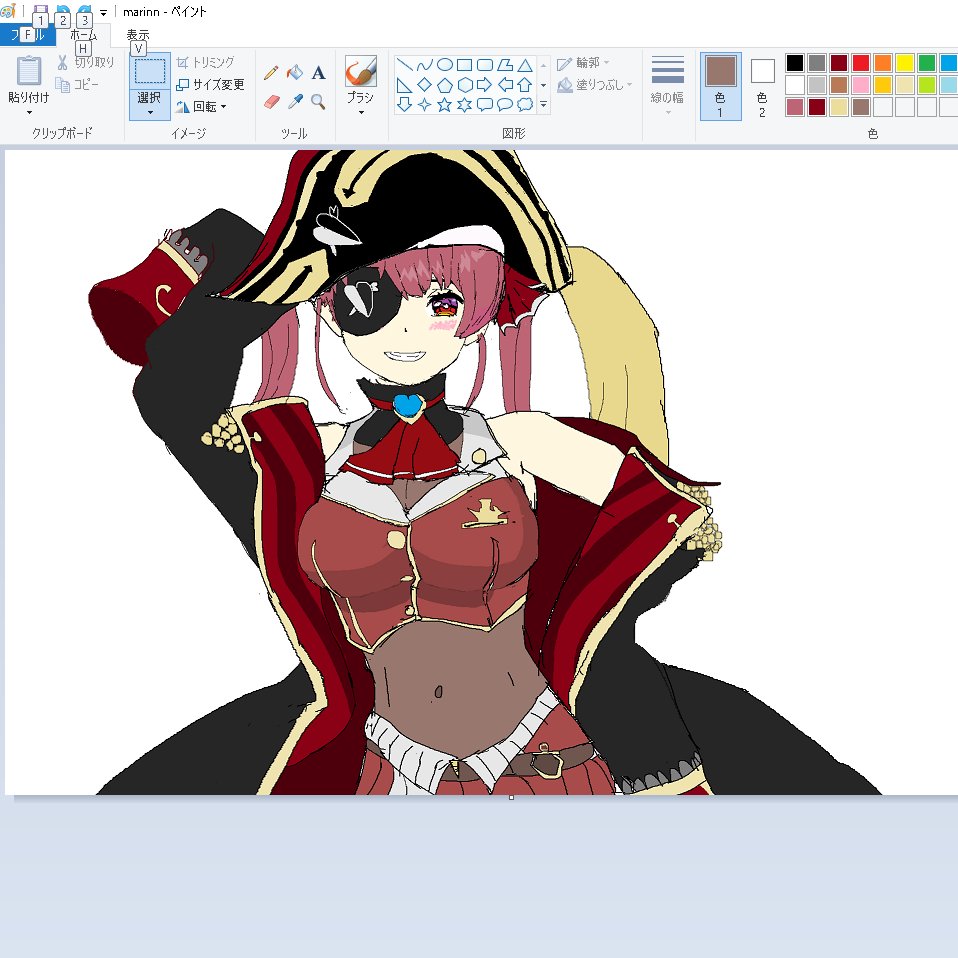Select the Color picker eyedropper tool

[295, 101]
